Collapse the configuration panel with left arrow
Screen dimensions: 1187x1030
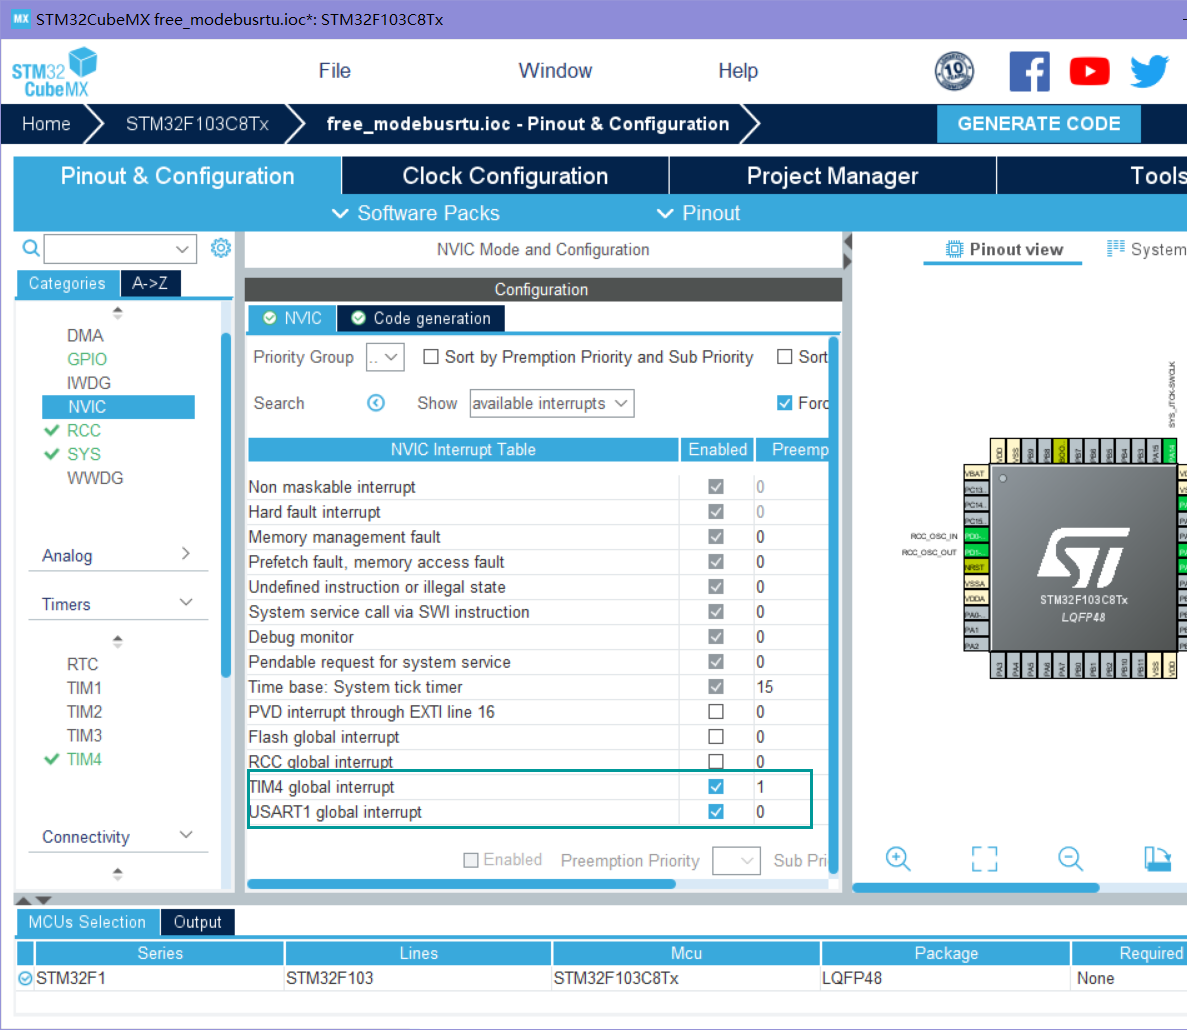tap(847, 241)
